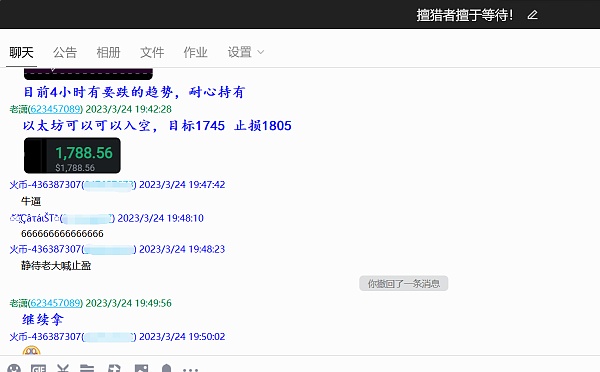Click the message 目前4小时有要跌的趋势，耐心持有
The width and height of the screenshot is (600, 372).
[134, 92]
